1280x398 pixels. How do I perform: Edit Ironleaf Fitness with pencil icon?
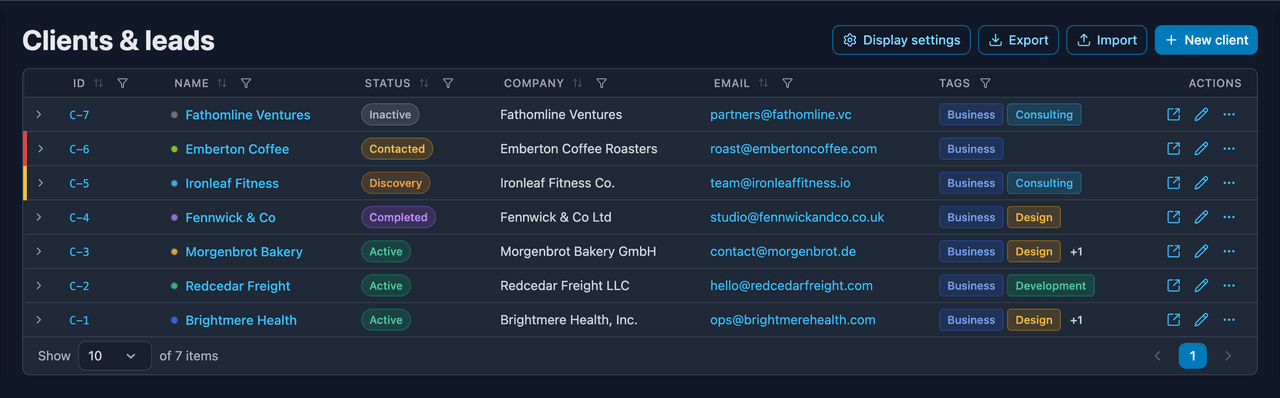(x=1202, y=183)
